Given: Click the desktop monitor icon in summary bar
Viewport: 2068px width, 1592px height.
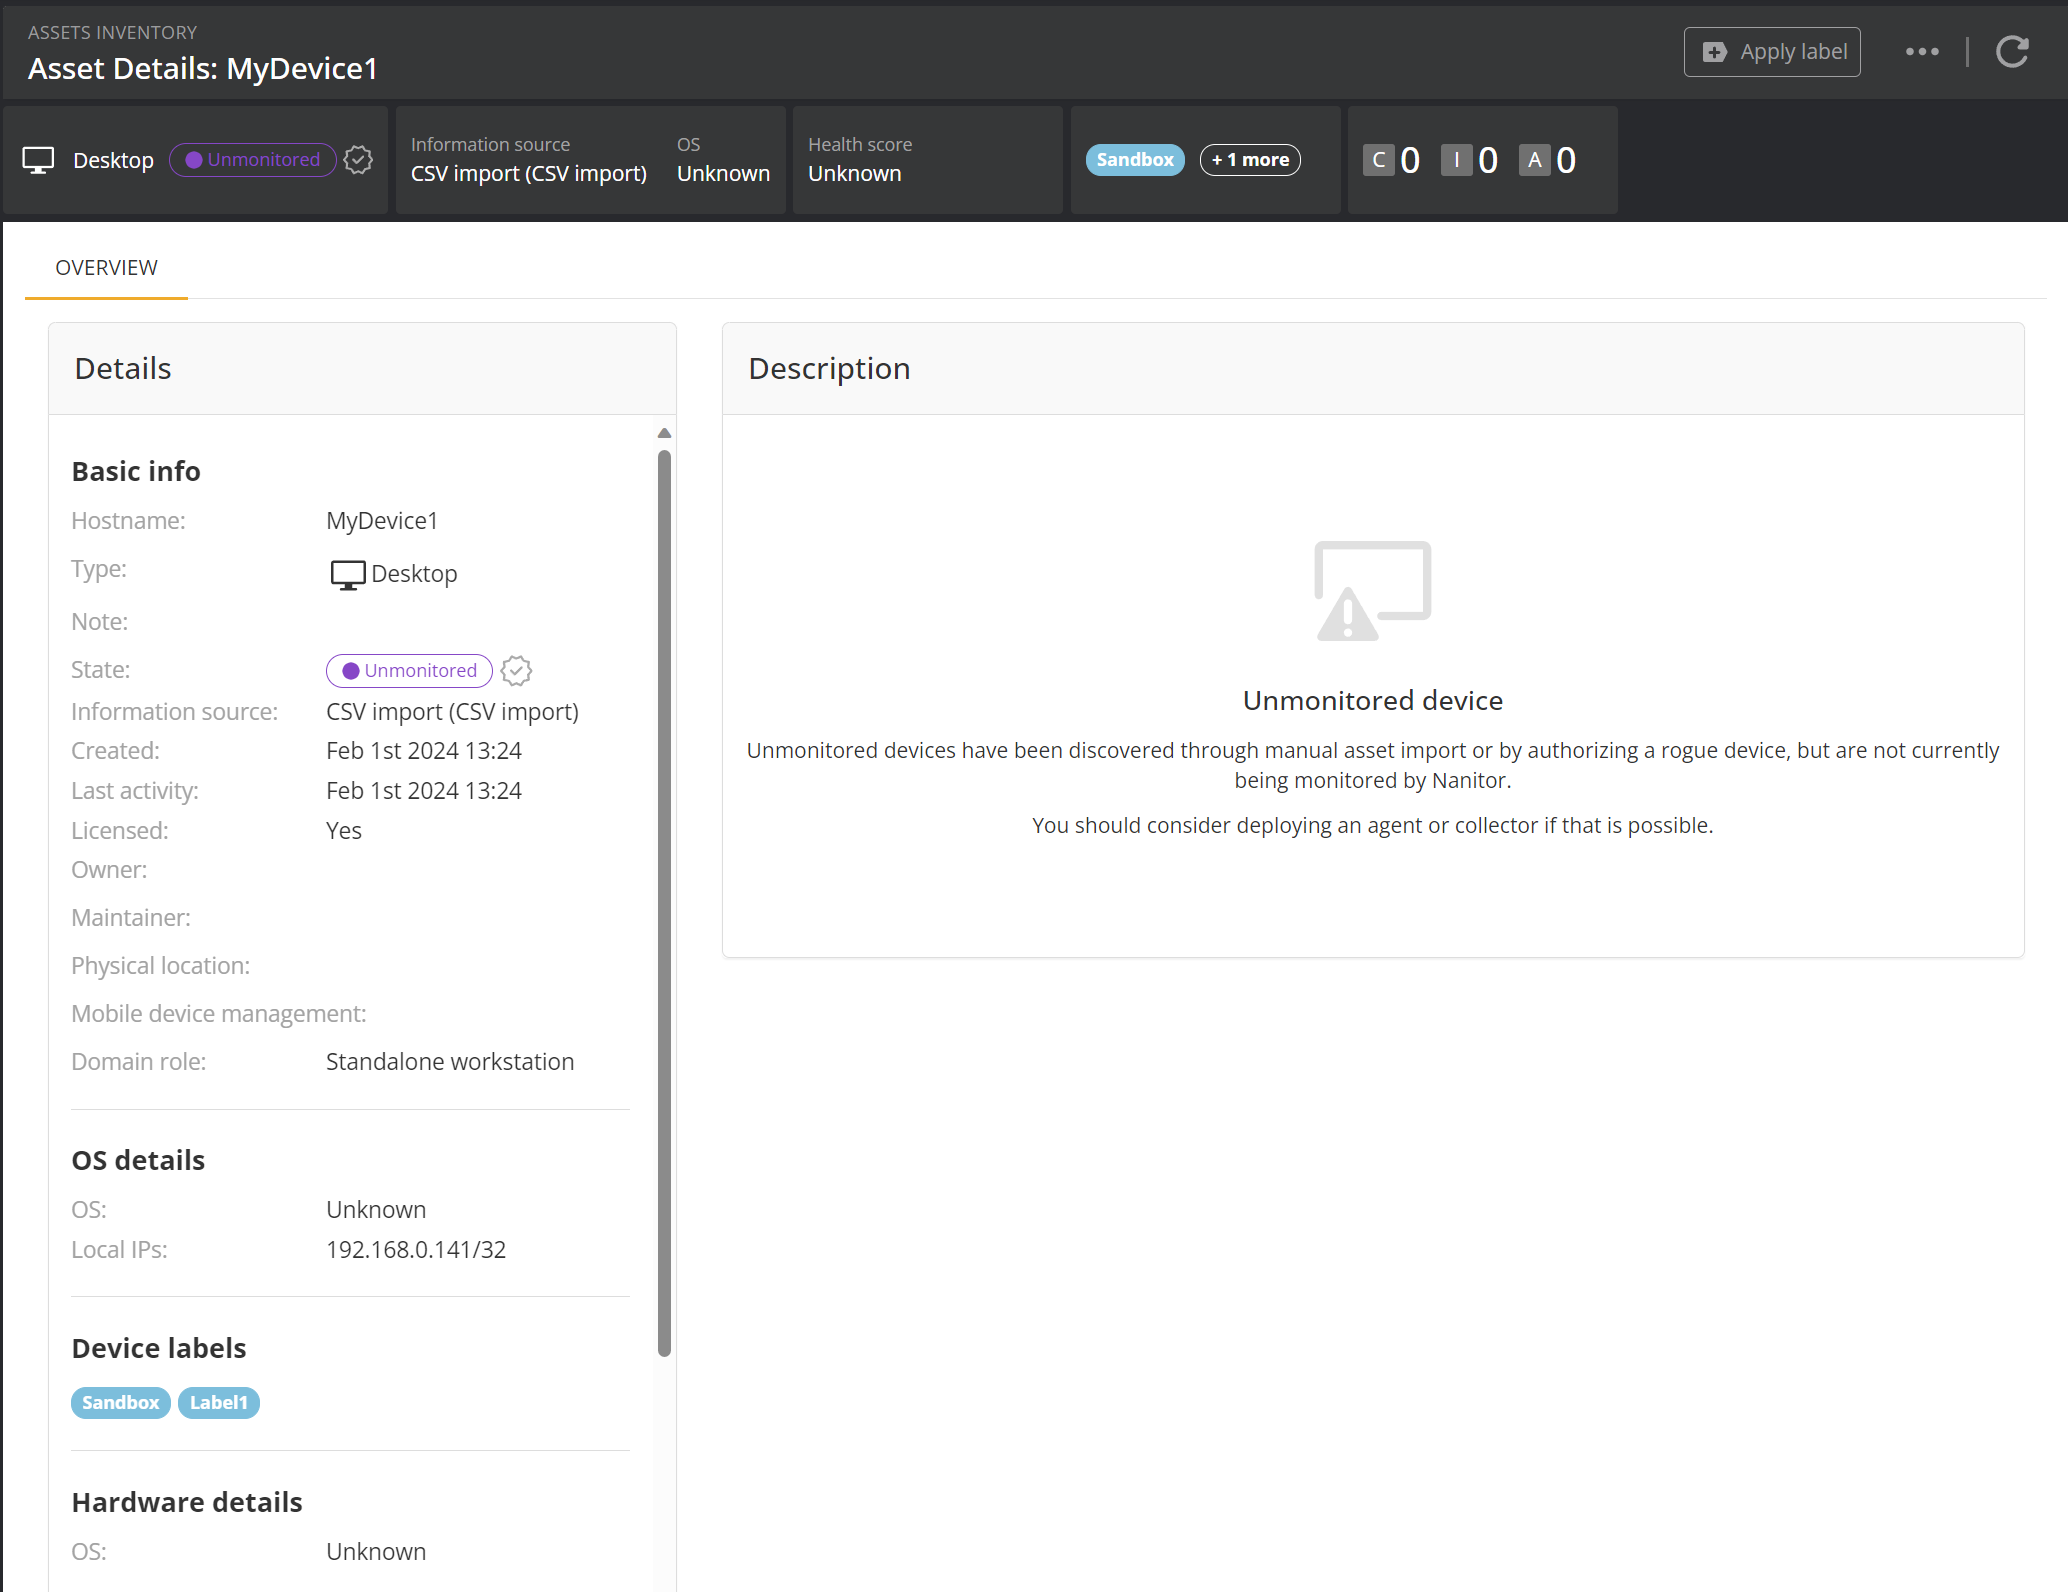Looking at the screenshot, I should [x=38, y=160].
